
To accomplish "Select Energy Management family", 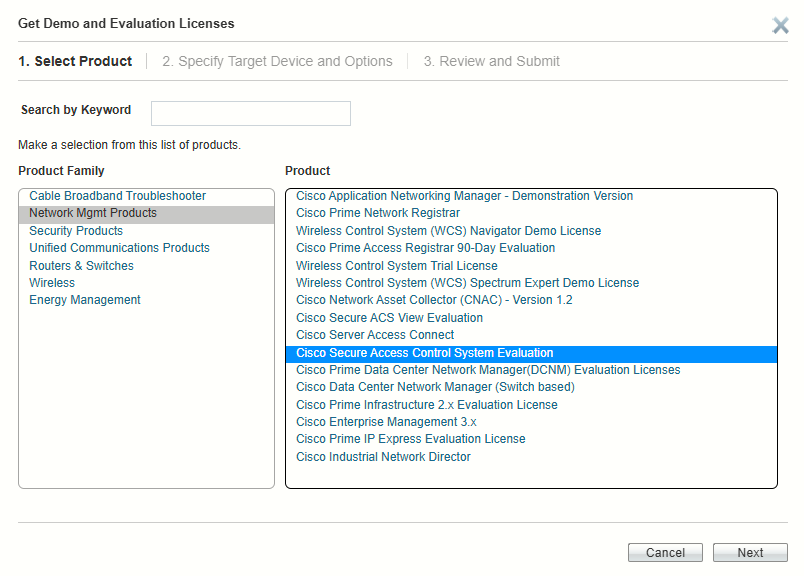I will tap(147, 300).
